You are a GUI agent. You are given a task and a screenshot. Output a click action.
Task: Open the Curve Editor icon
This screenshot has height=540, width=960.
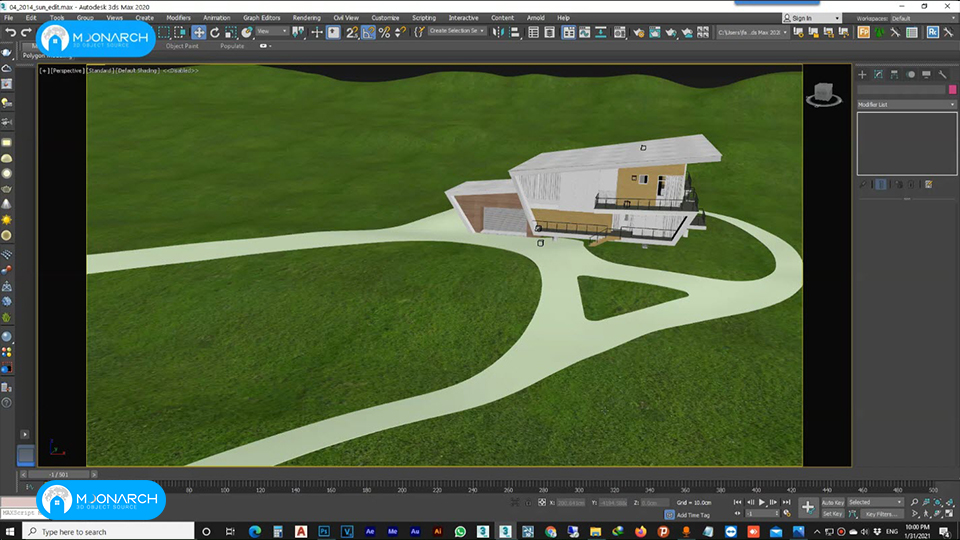pos(585,32)
